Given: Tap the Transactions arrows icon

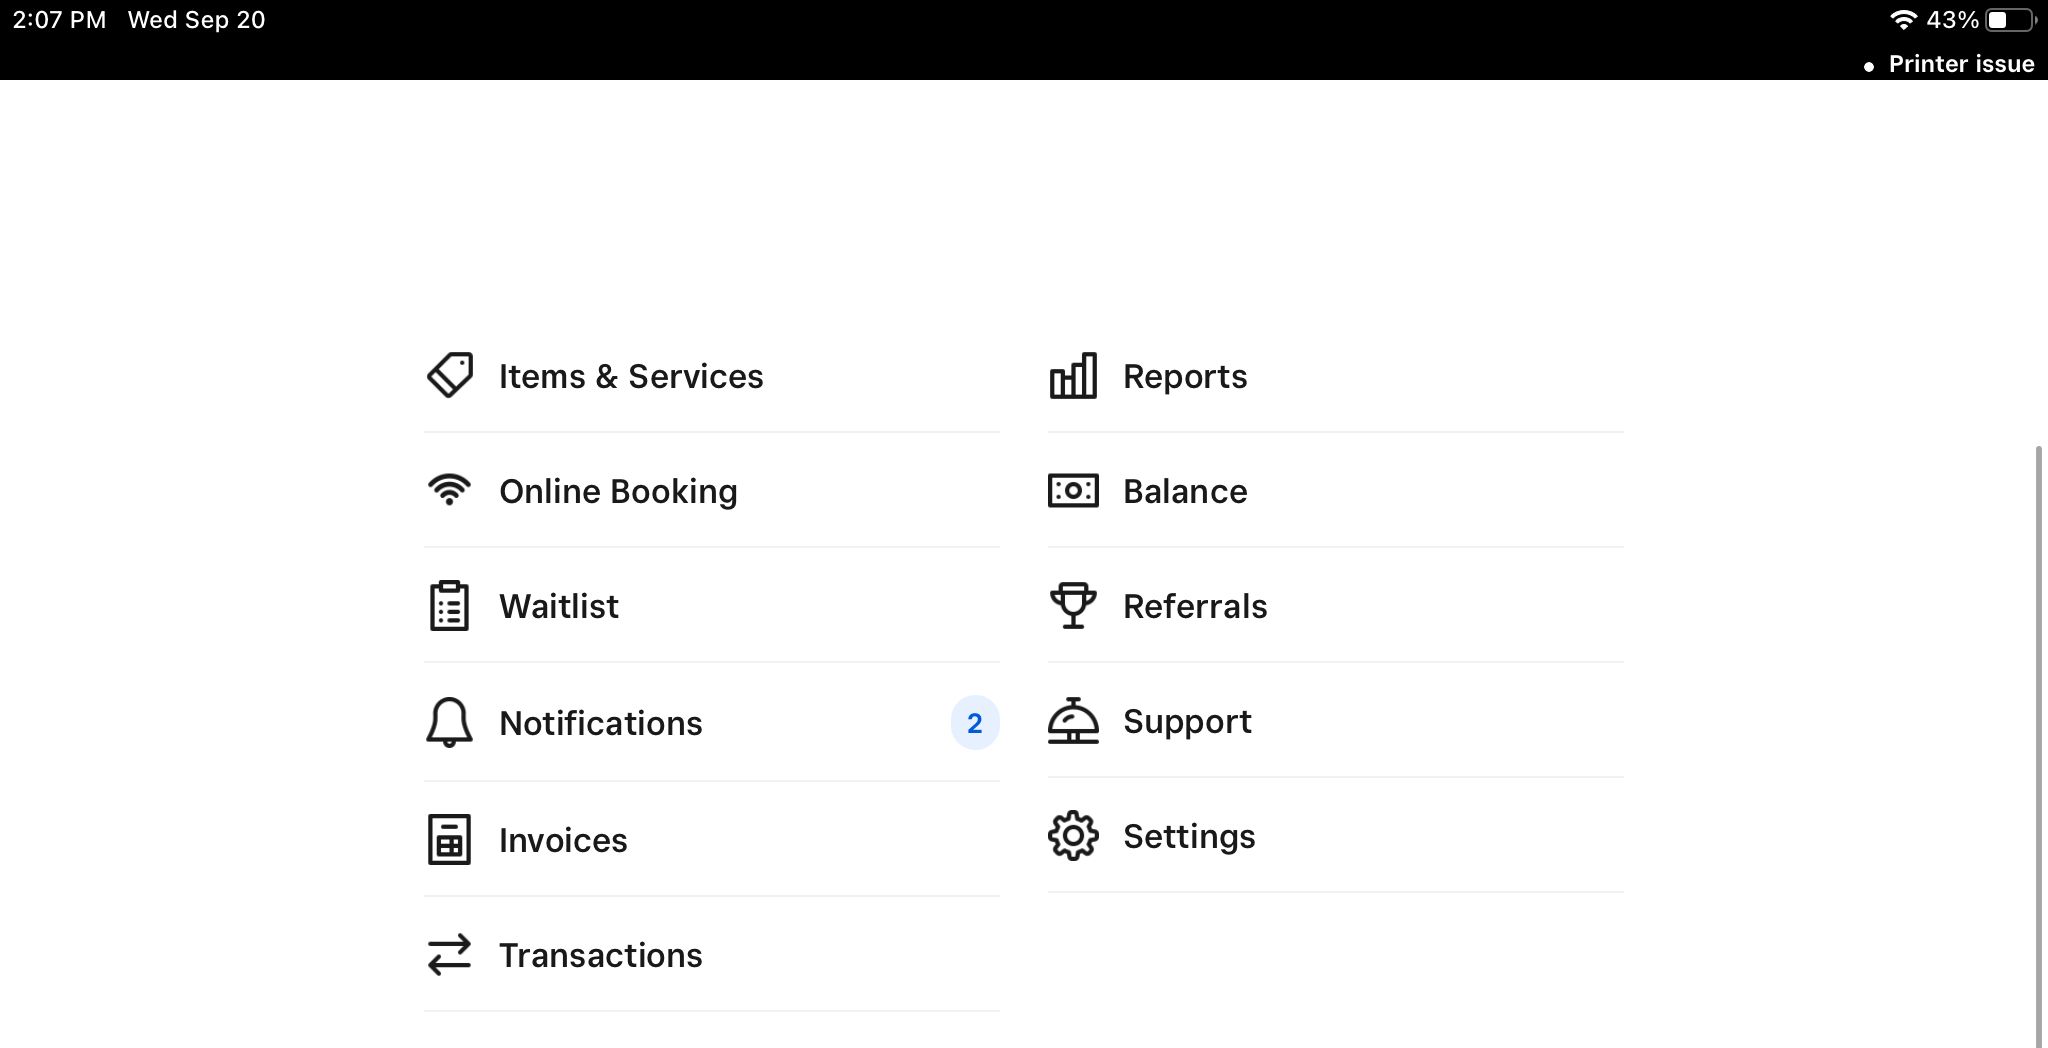Looking at the screenshot, I should pos(449,955).
